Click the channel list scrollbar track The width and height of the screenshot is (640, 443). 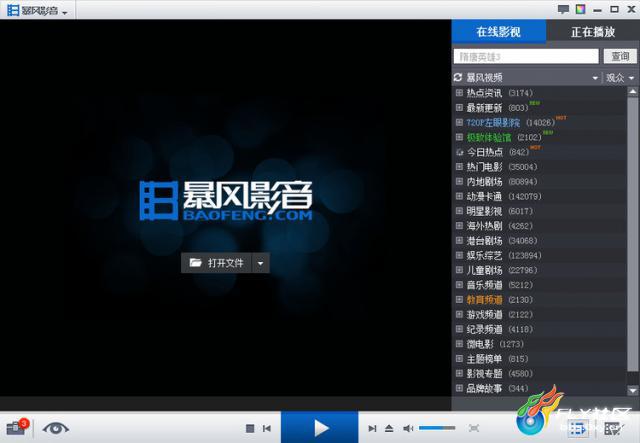click(633, 241)
